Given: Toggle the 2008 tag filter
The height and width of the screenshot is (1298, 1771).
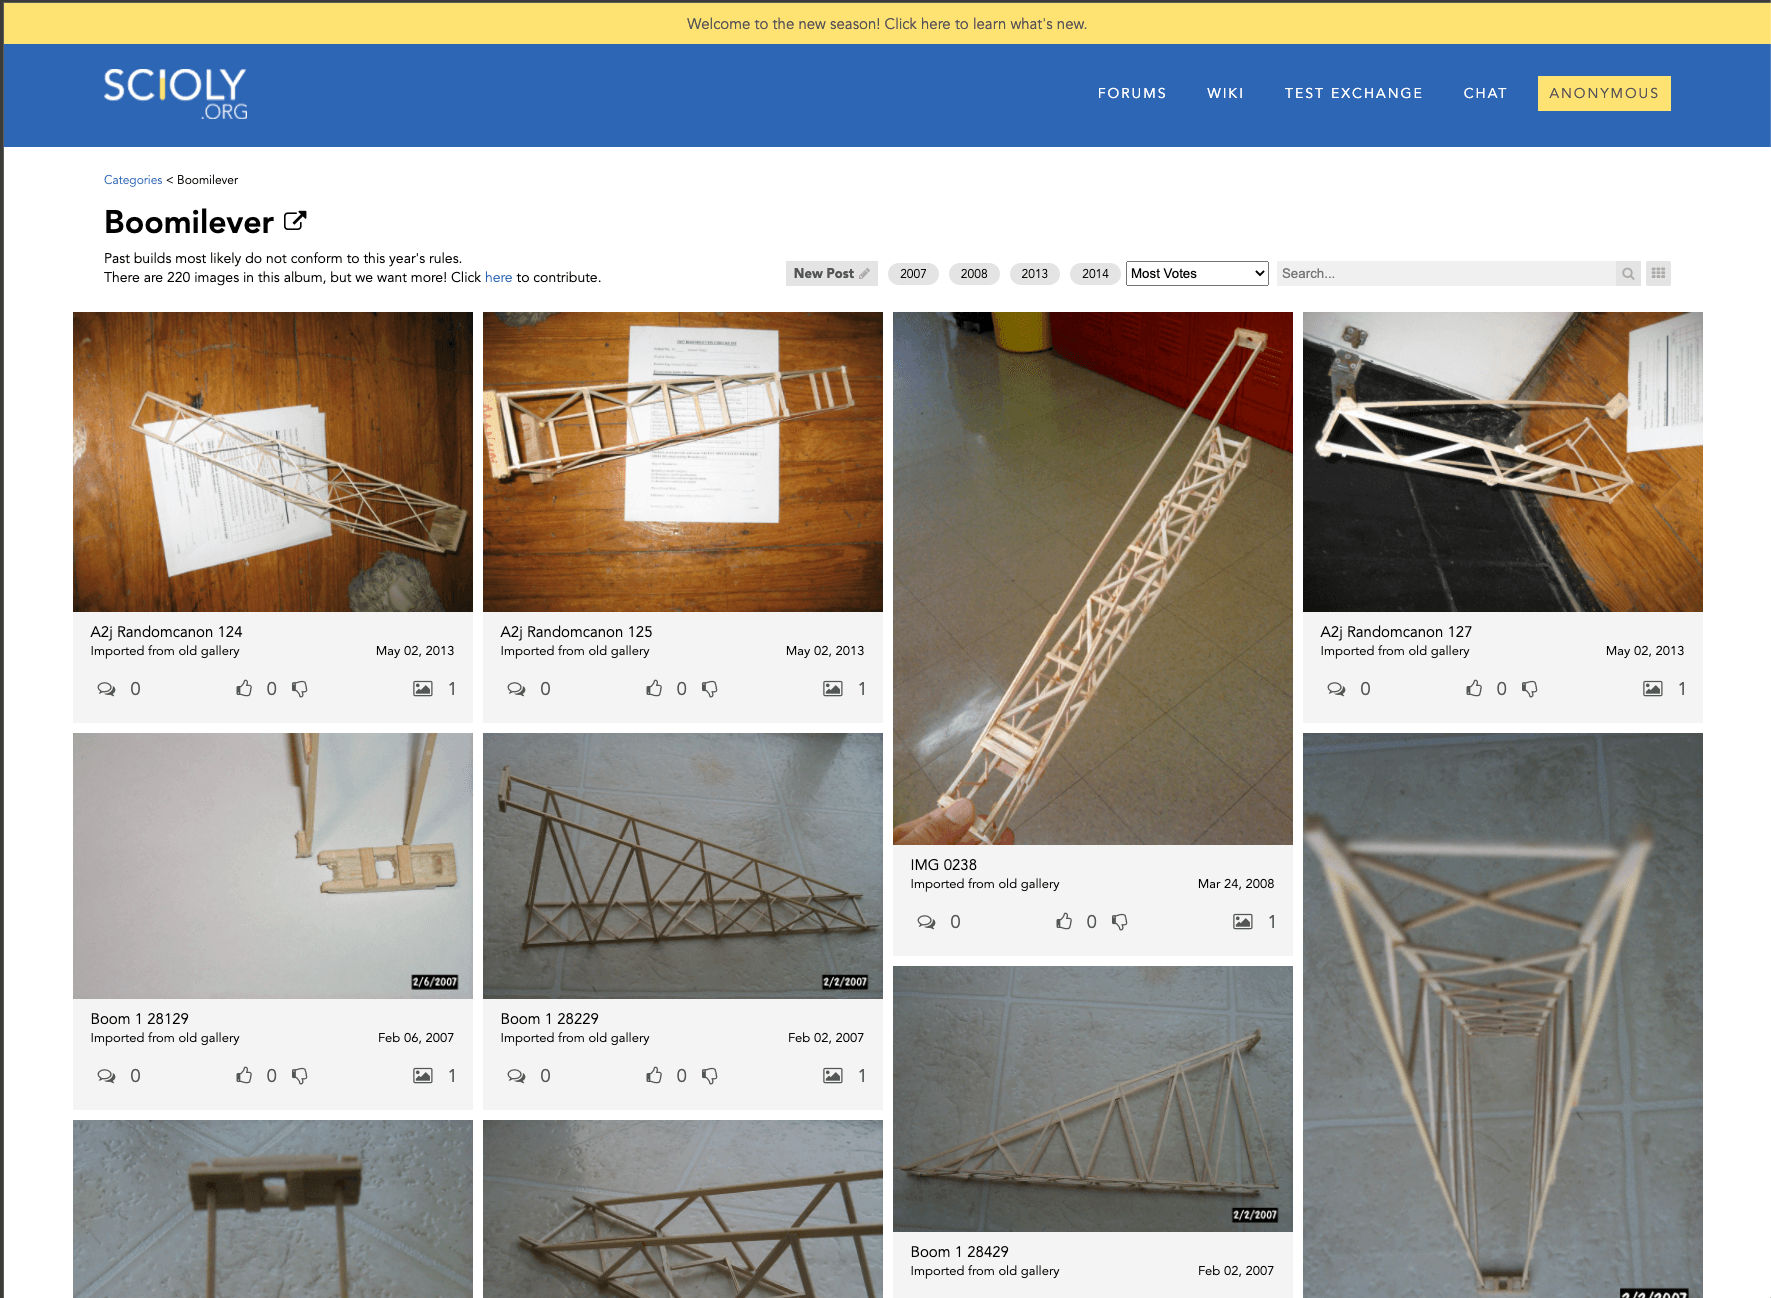Looking at the screenshot, I should [974, 273].
